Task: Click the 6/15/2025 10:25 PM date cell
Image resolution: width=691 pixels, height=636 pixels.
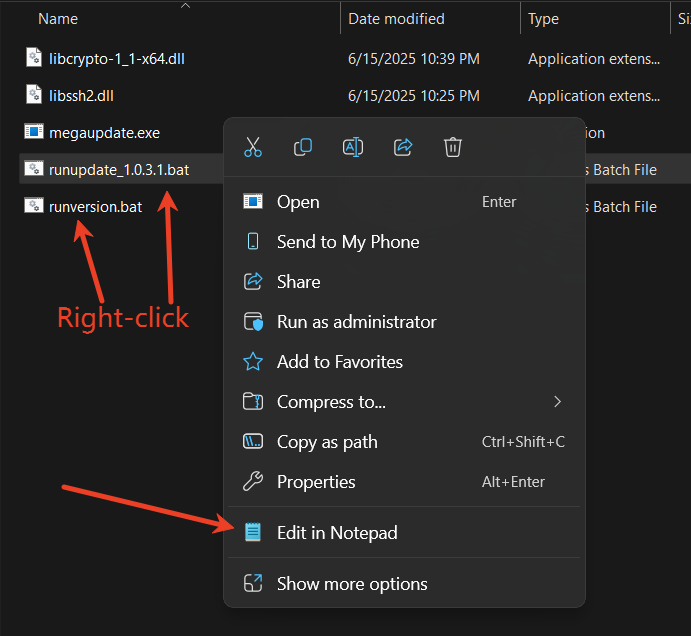Action: [x=414, y=96]
